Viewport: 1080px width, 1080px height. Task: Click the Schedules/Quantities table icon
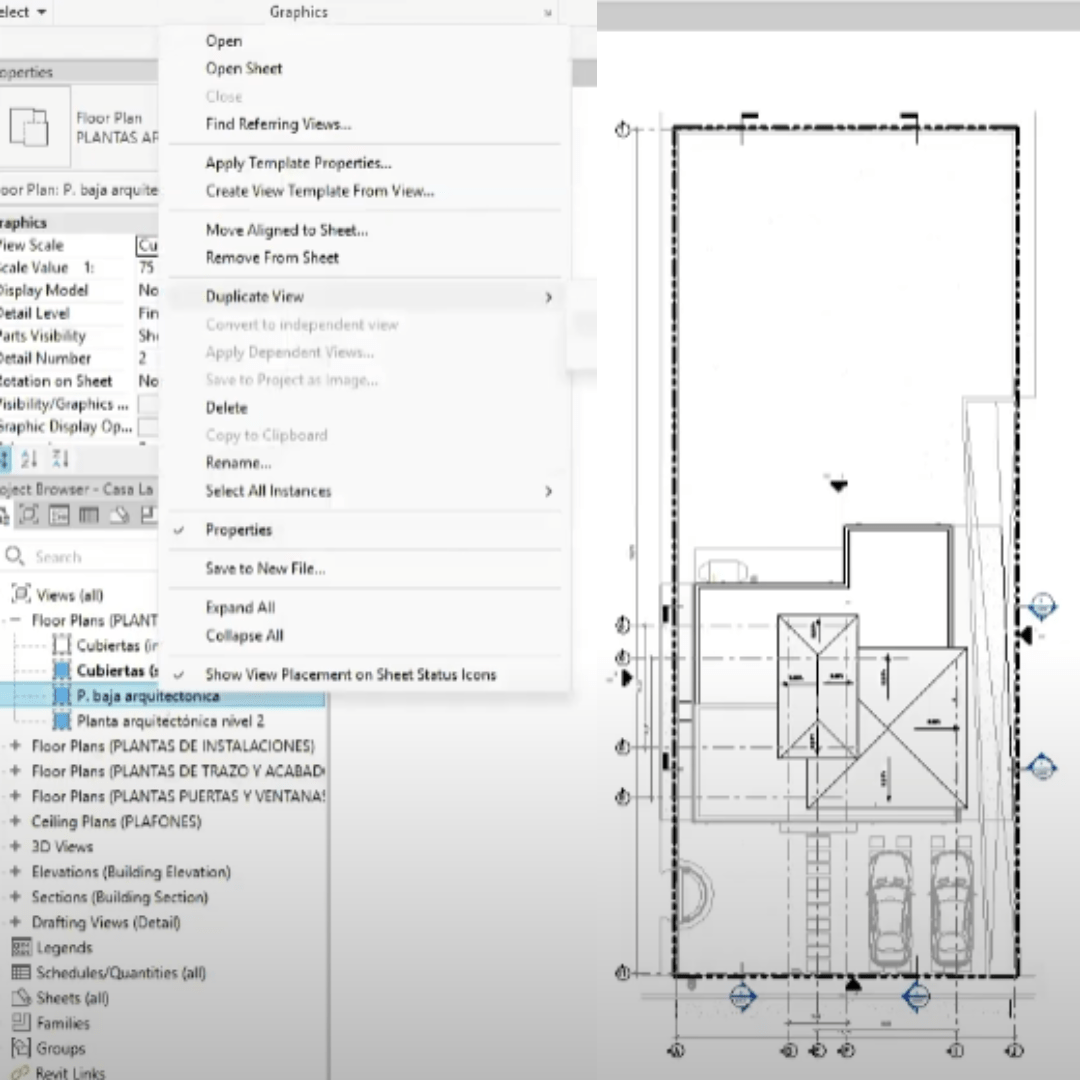(20, 972)
